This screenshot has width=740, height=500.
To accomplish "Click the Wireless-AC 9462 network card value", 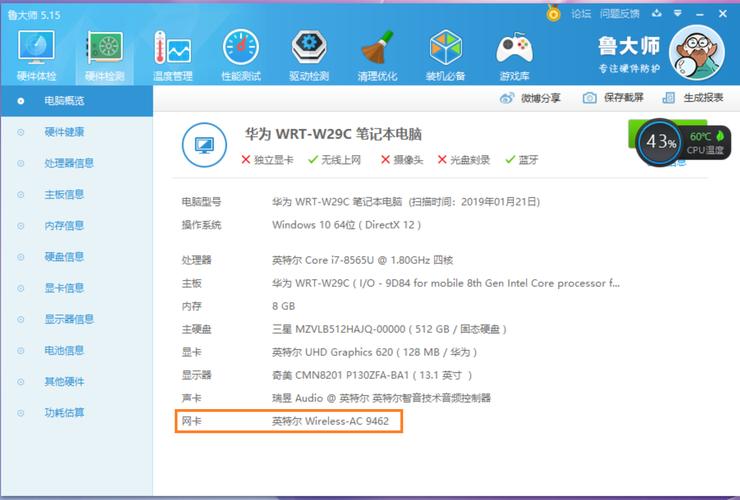I will 330,421.
